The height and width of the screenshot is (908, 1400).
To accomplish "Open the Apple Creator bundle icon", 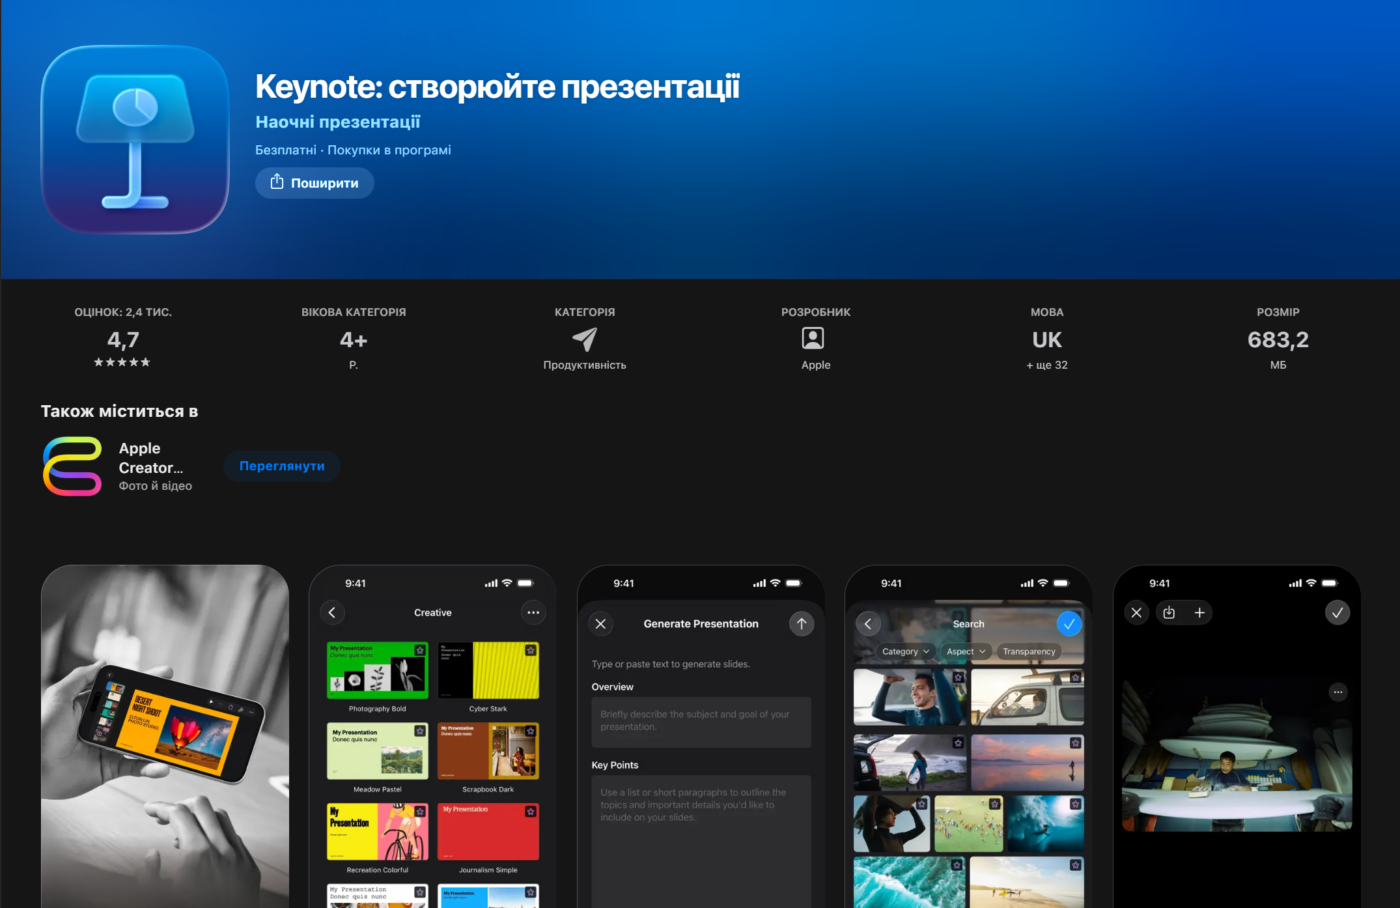I will [x=72, y=466].
